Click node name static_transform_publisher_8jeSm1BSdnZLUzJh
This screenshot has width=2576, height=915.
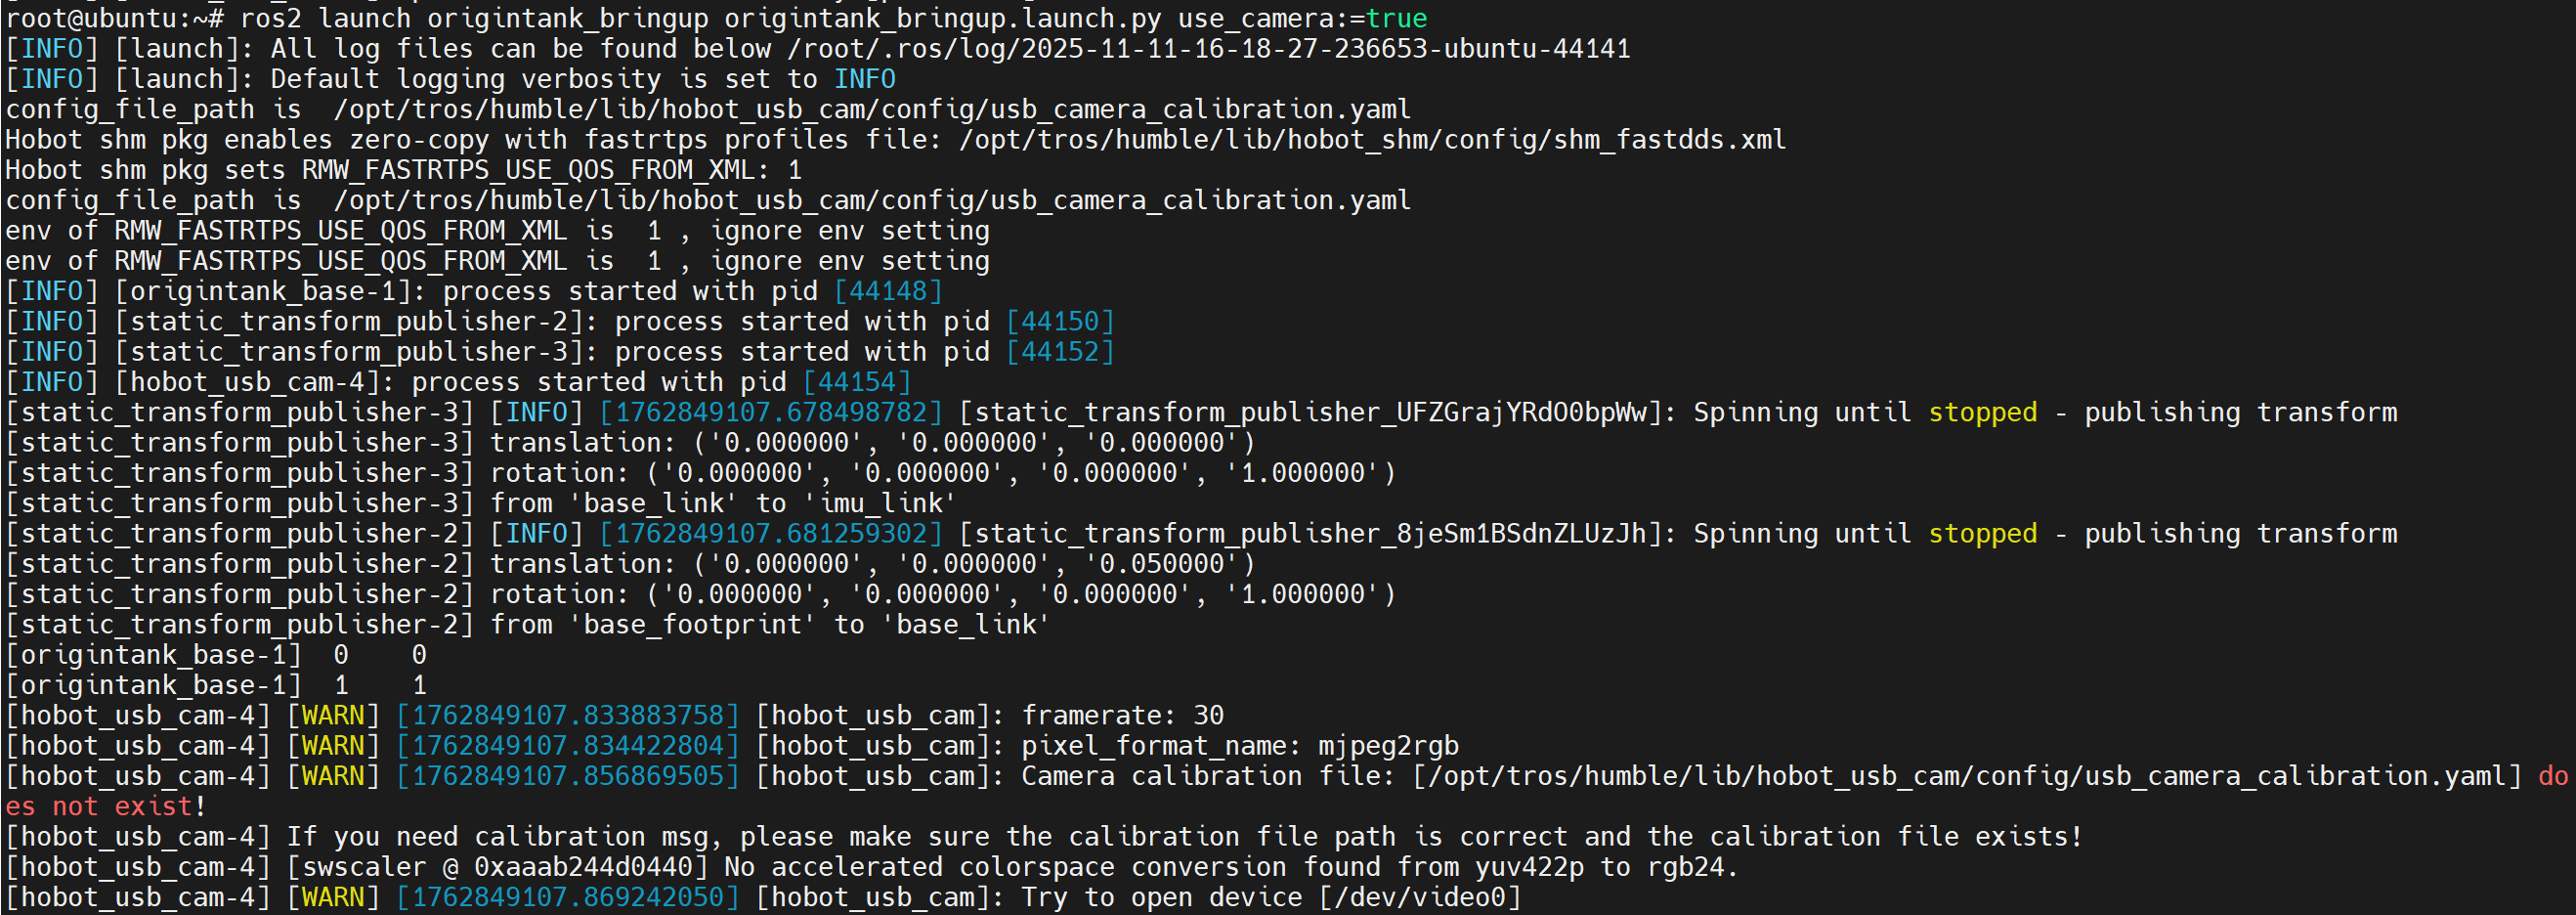[x=1310, y=533]
